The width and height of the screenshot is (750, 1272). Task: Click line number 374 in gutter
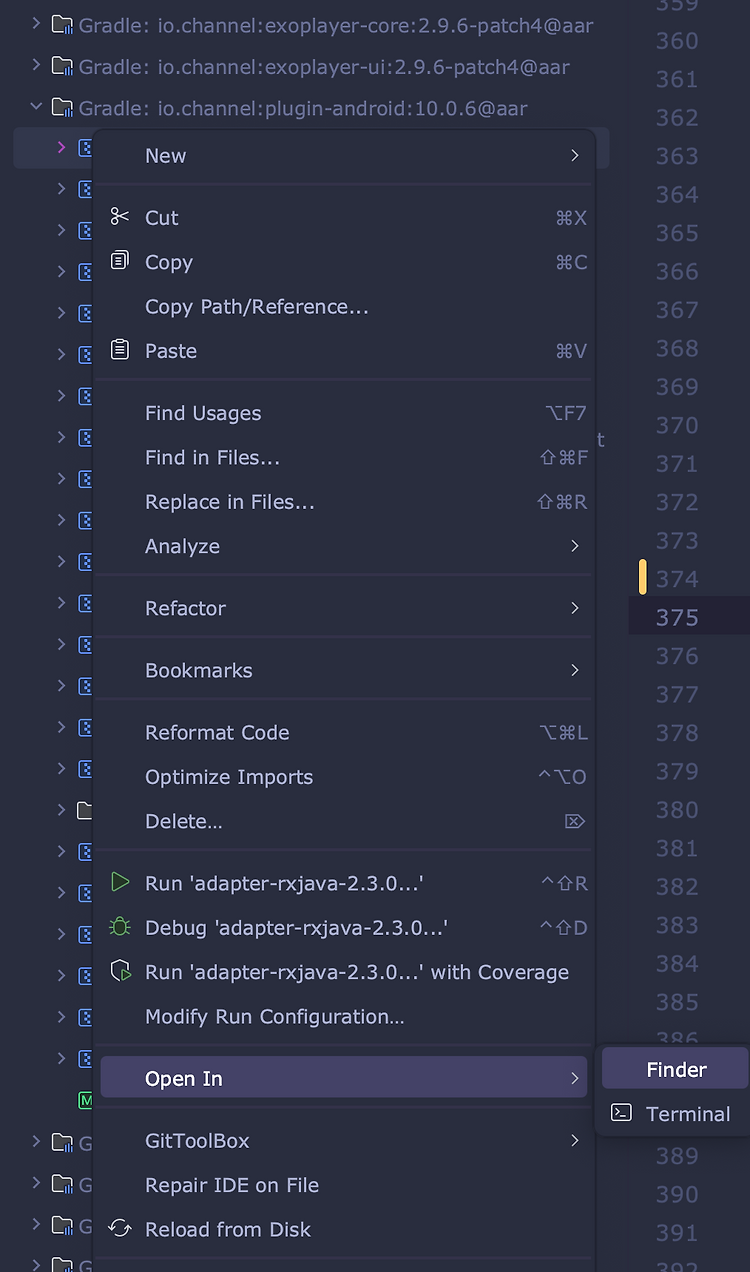point(677,579)
